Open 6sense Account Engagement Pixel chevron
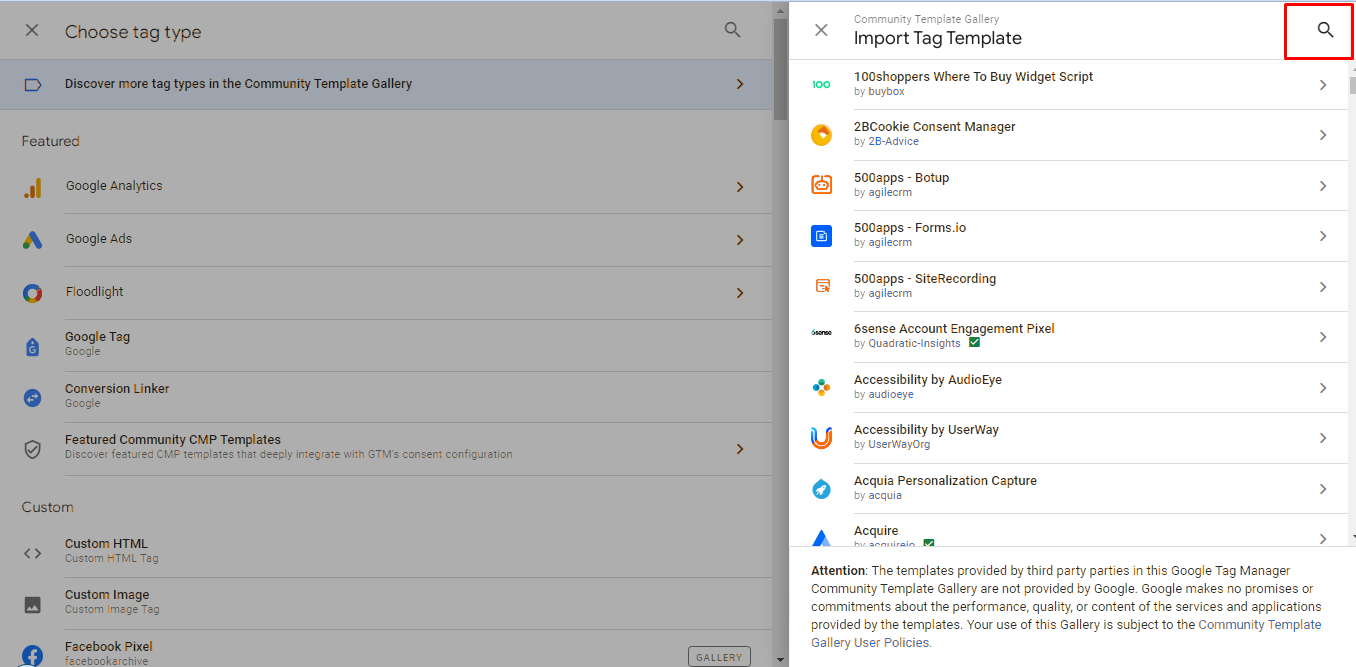This screenshot has width=1356, height=667. (x=1323, y=337)
